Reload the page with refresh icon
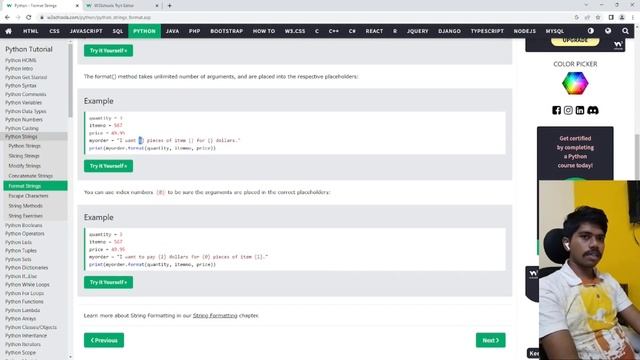The image size is (640, 360). [x=29, y=17]
